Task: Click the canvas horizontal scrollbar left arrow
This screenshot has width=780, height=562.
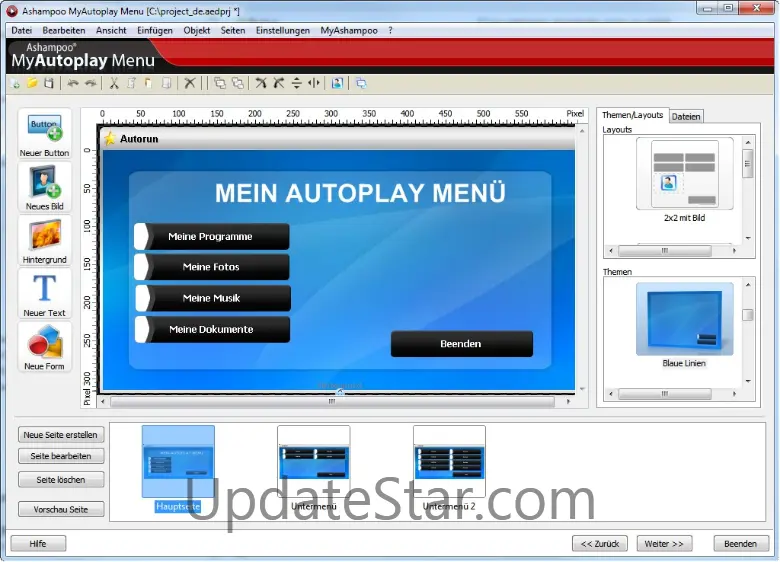Action: (103, 401)
